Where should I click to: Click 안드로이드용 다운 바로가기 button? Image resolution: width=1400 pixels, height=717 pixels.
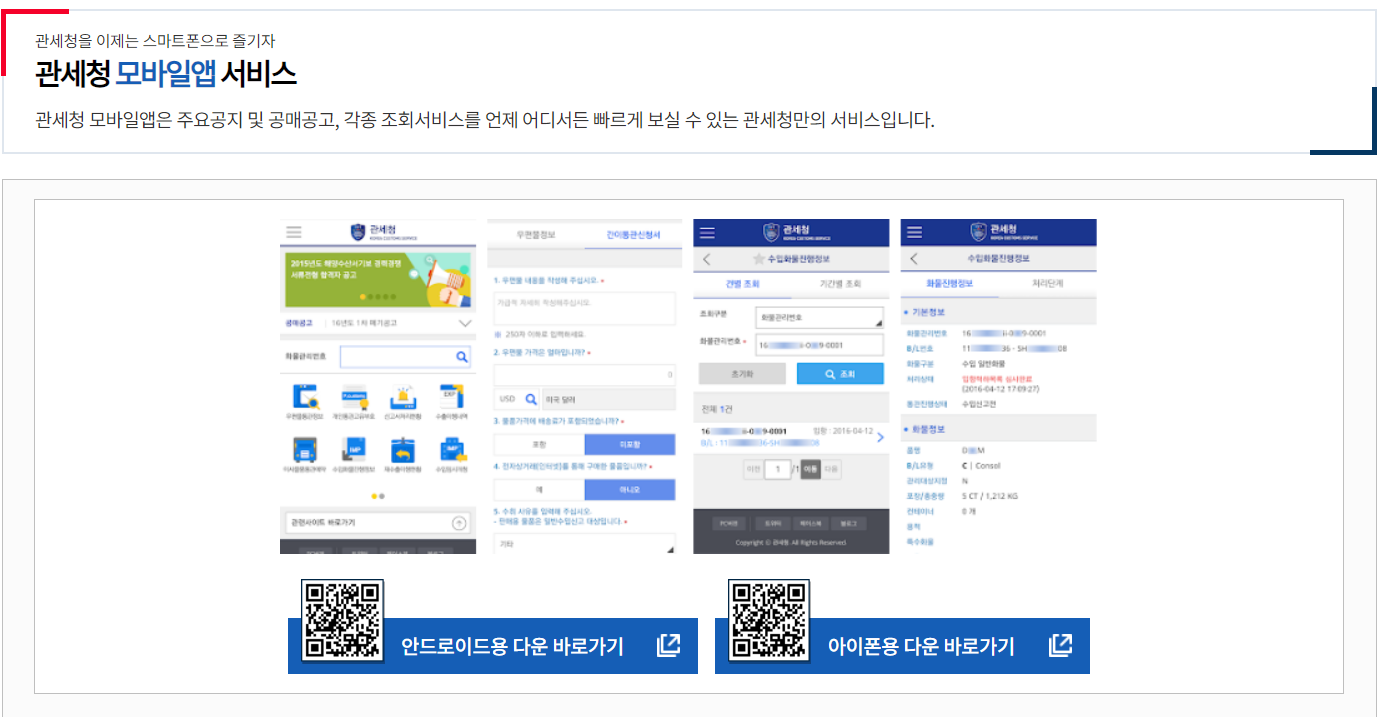click(493, 646)
